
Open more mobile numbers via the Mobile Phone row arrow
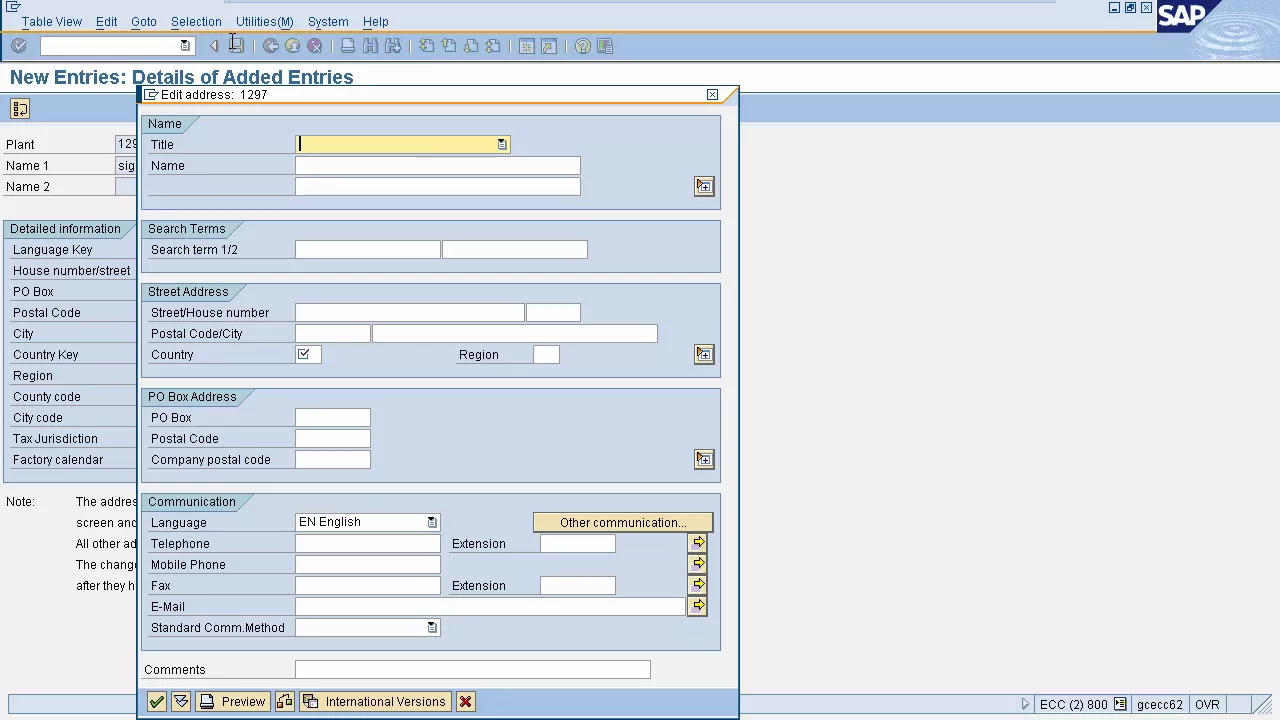coord(698,564)
